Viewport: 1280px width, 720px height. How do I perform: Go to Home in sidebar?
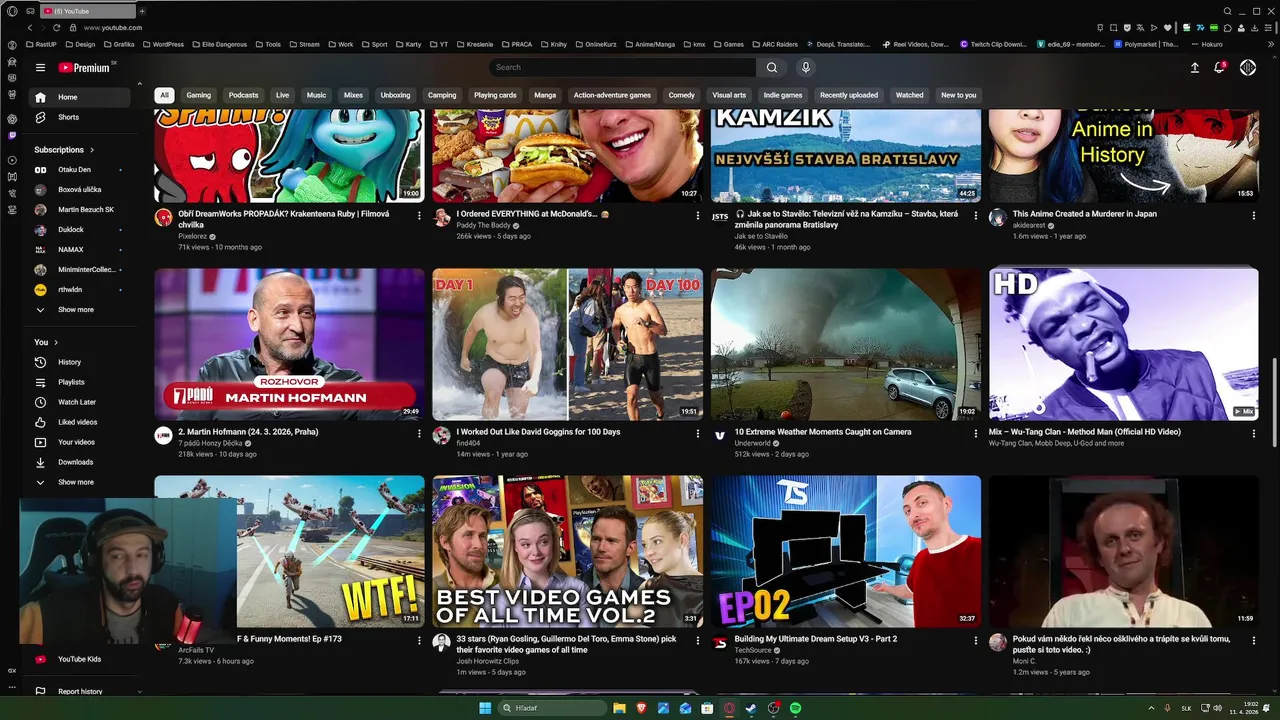click(79, 97)
